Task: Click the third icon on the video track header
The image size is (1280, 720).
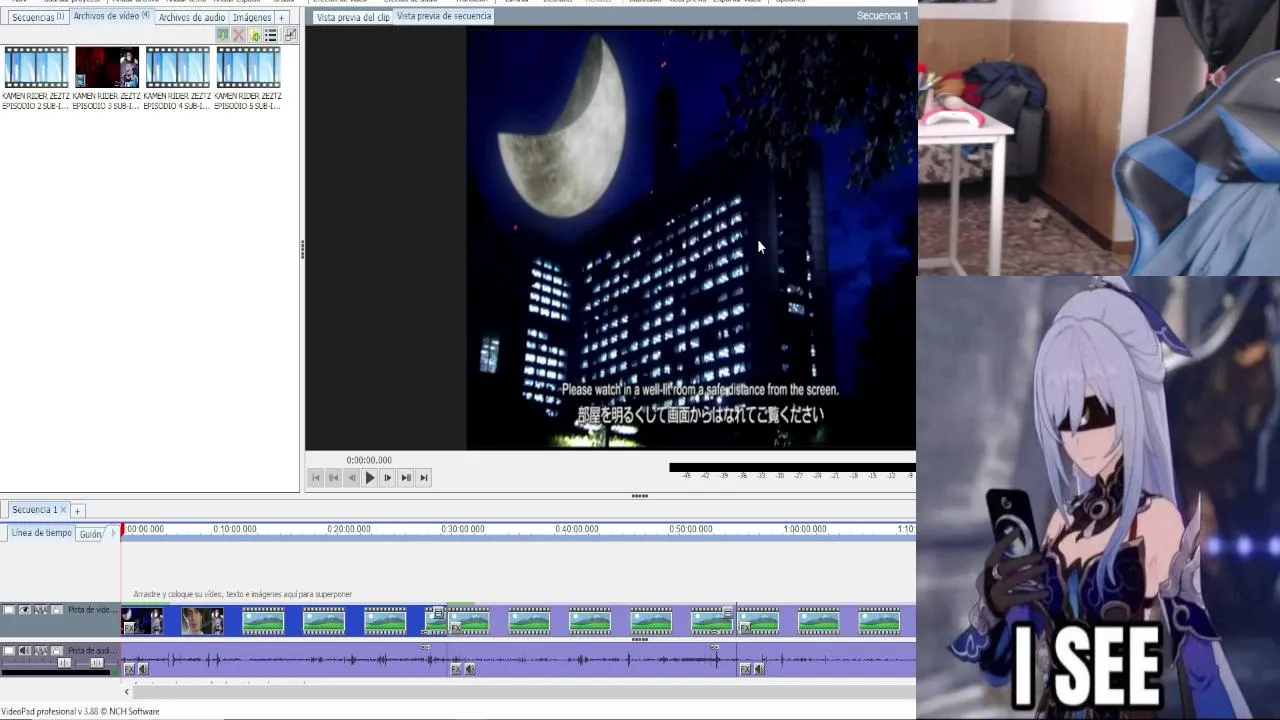Action: (x=41, y=610)
